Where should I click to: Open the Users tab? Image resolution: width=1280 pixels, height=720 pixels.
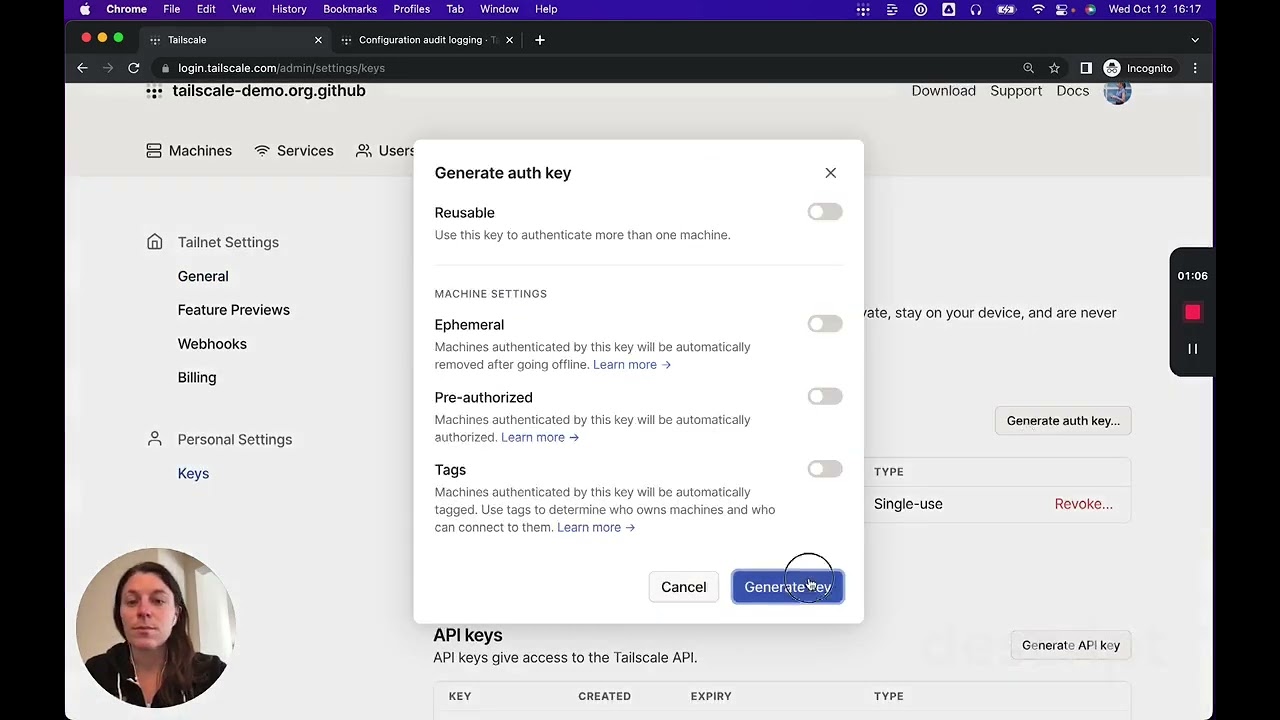(x=386, y=151)
